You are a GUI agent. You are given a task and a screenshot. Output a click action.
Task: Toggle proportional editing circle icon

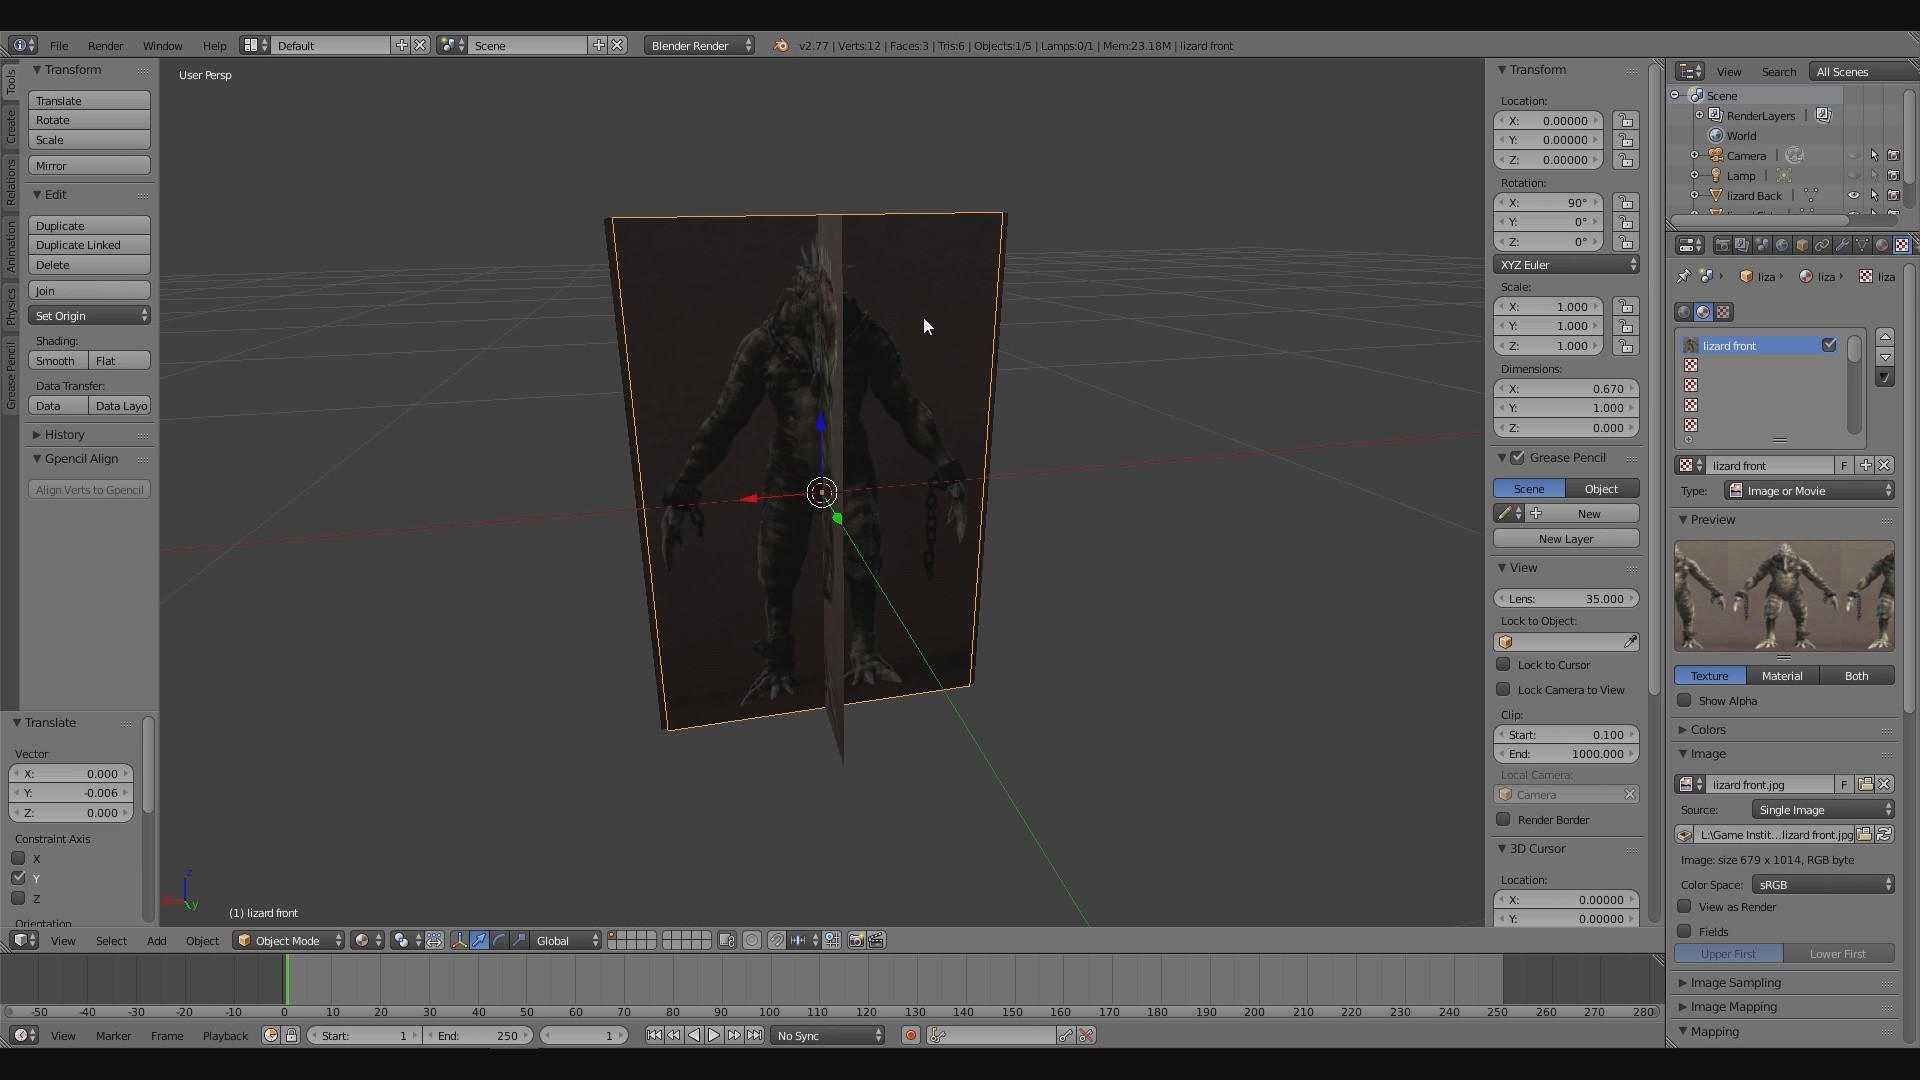752,941
